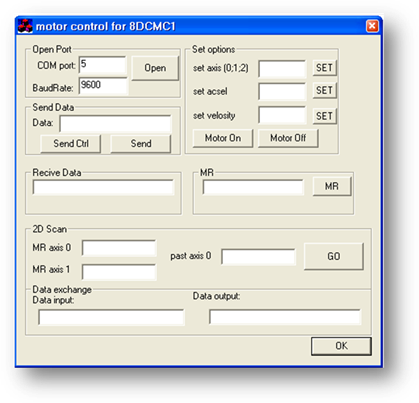Screen dimensions: 419x403
Task: Focus the MR axis 0 field
Action: [x=119, y=248]
